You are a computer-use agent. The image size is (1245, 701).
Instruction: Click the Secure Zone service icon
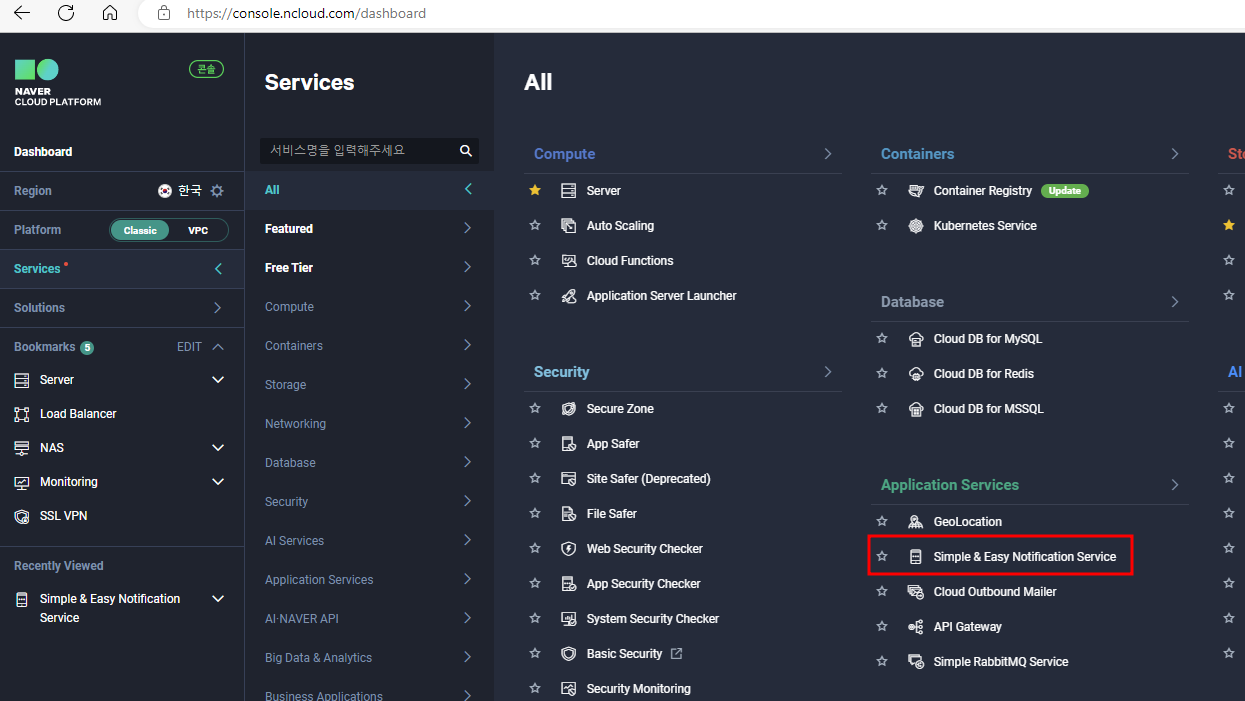569,409
